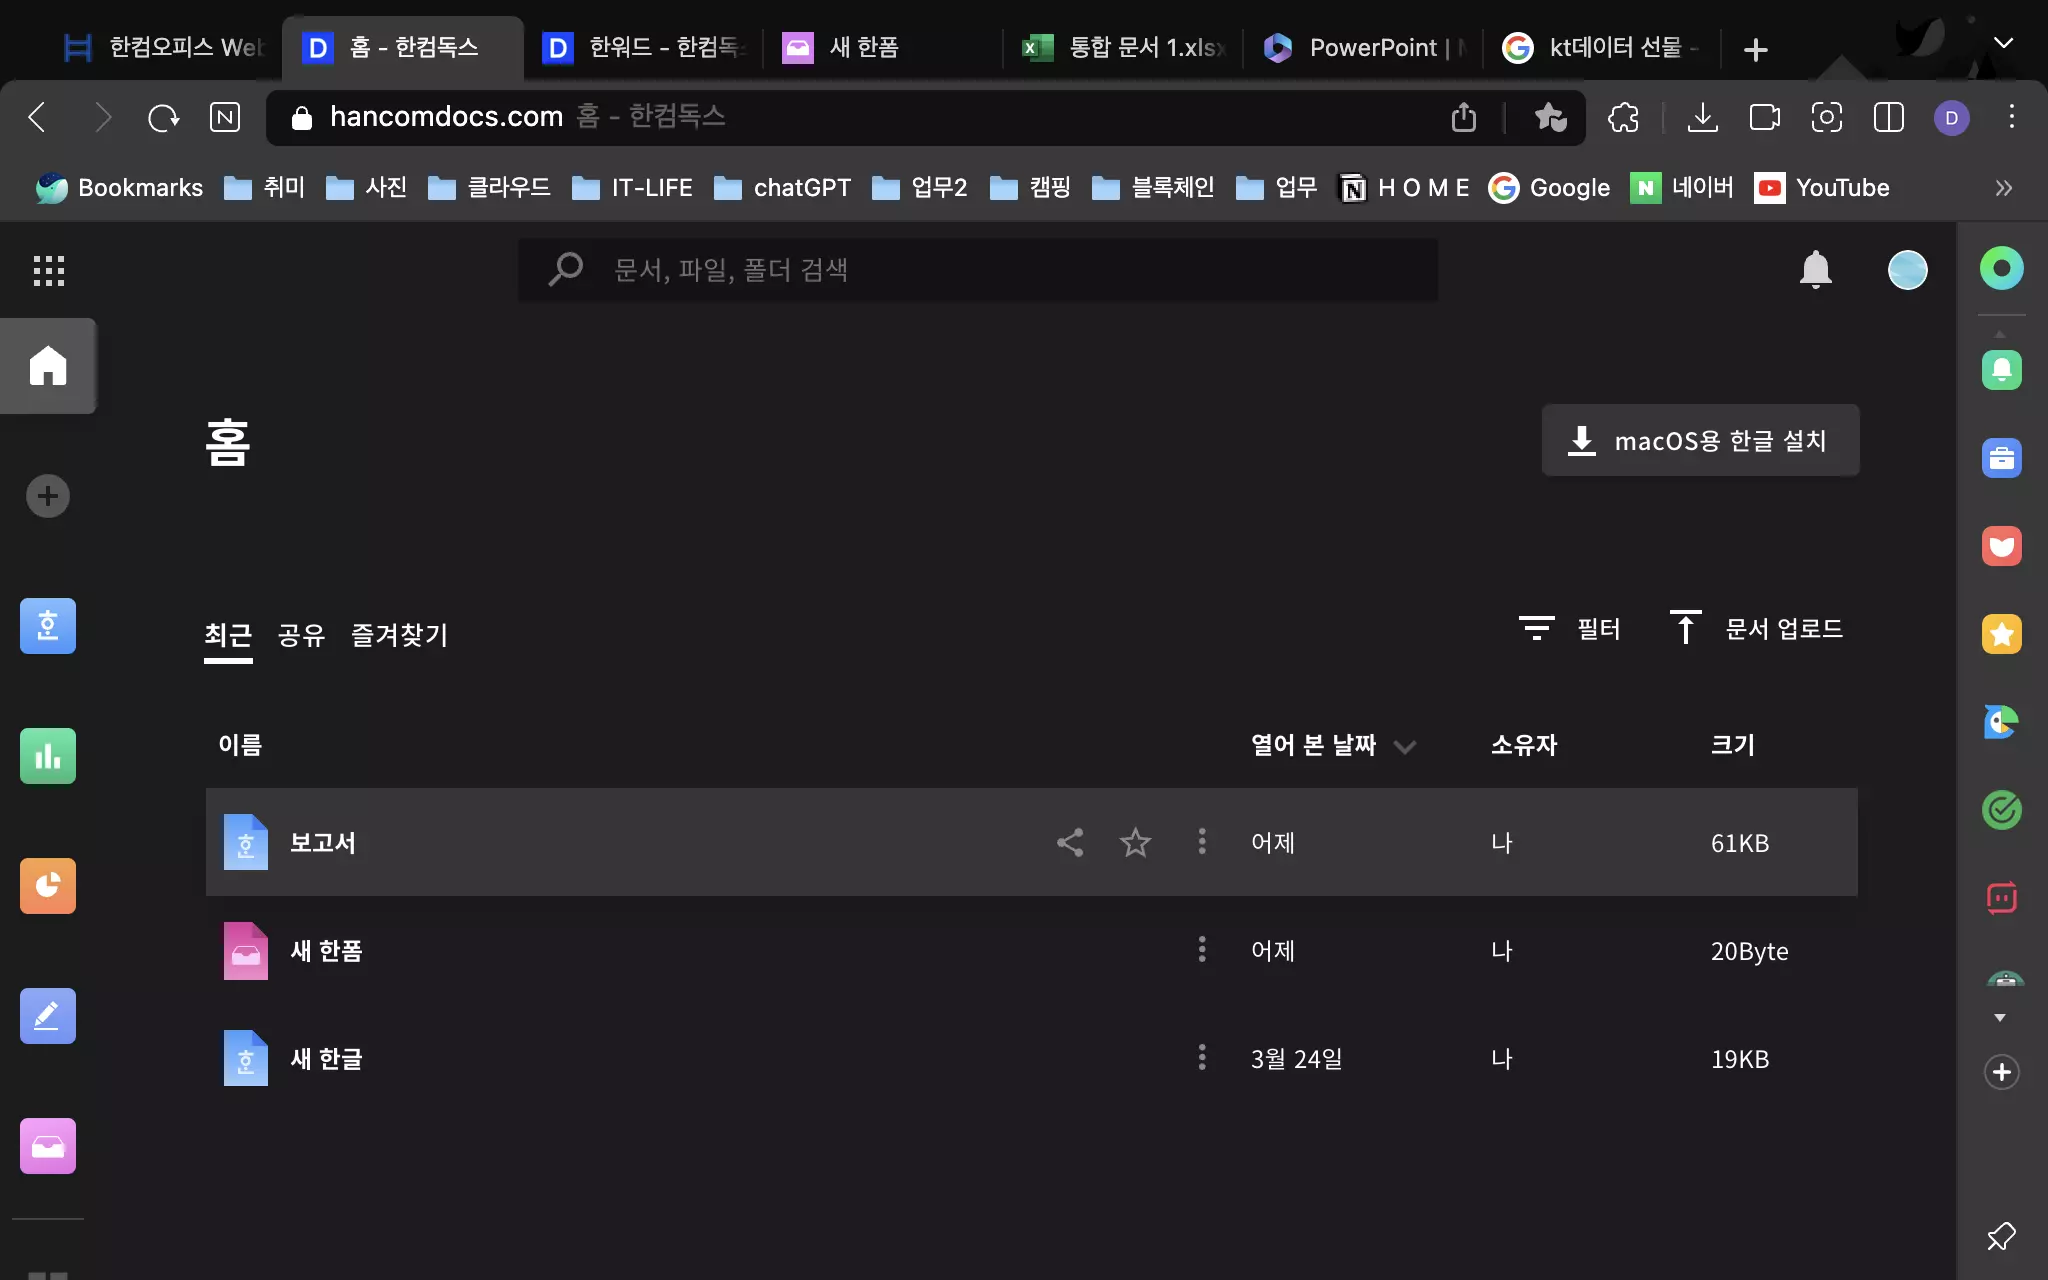Click the share icon on the 보고서 row
Viewport: 2048px width, 1280px height.
pos(1070,843)
